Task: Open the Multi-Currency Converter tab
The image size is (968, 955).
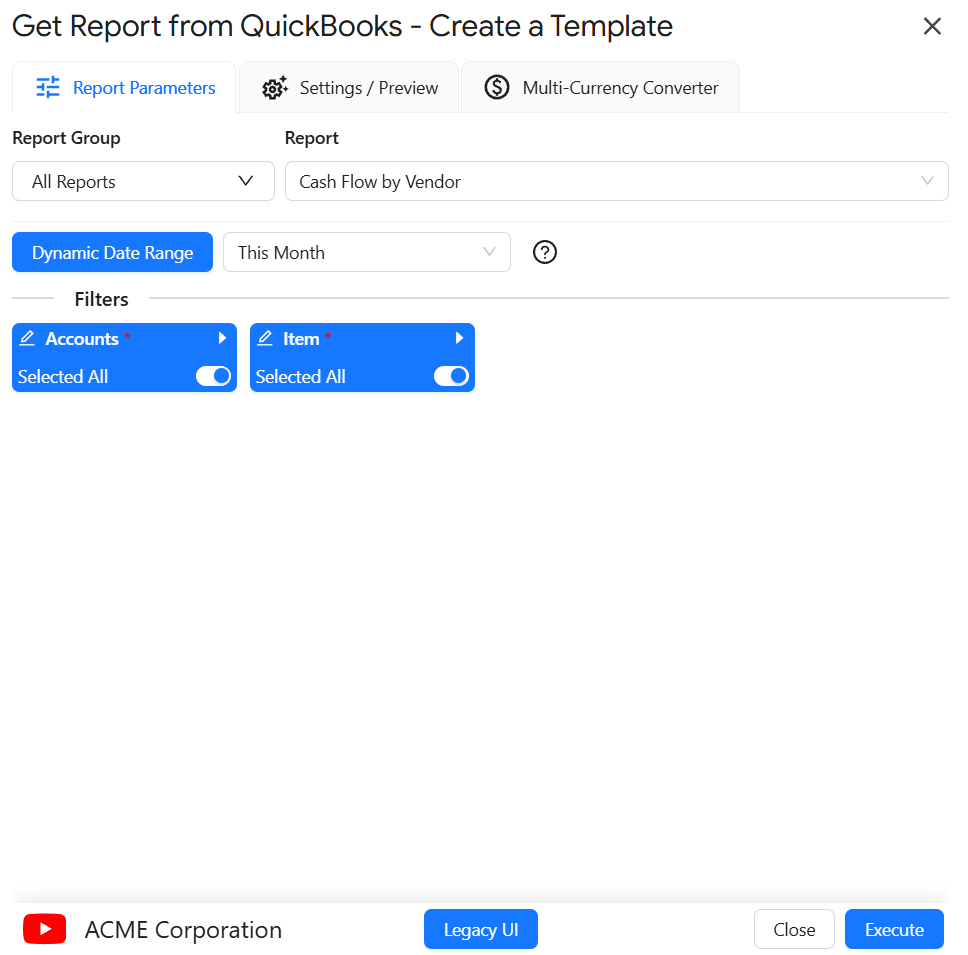Action: pyautogui.click(x=600, y=88)
